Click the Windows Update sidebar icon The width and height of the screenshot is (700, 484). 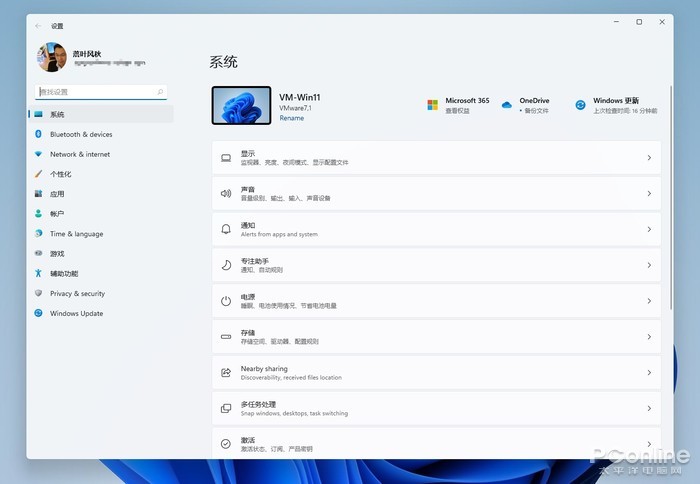point(38,313)
